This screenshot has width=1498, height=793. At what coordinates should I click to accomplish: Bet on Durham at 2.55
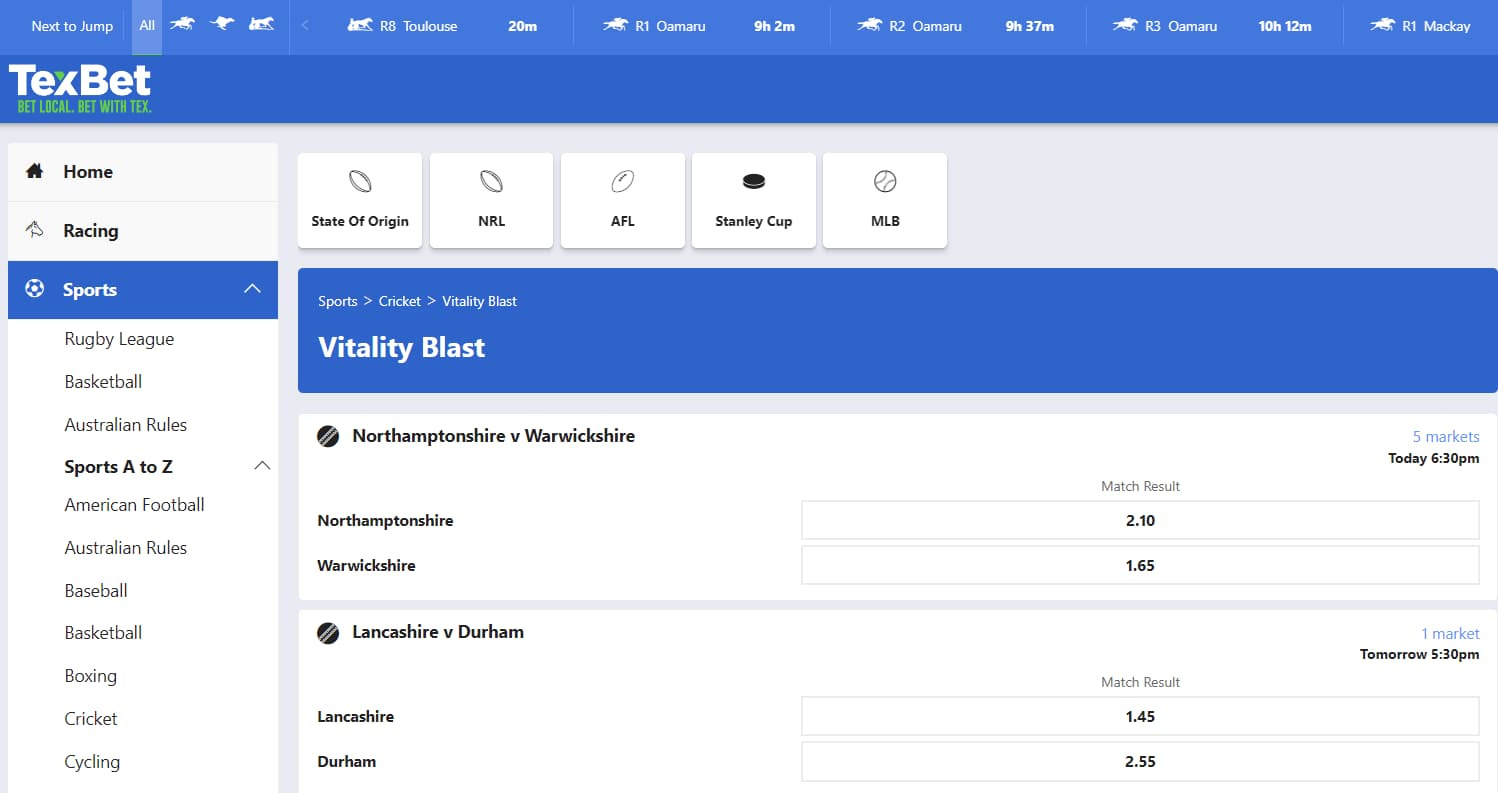point(1140,761)
